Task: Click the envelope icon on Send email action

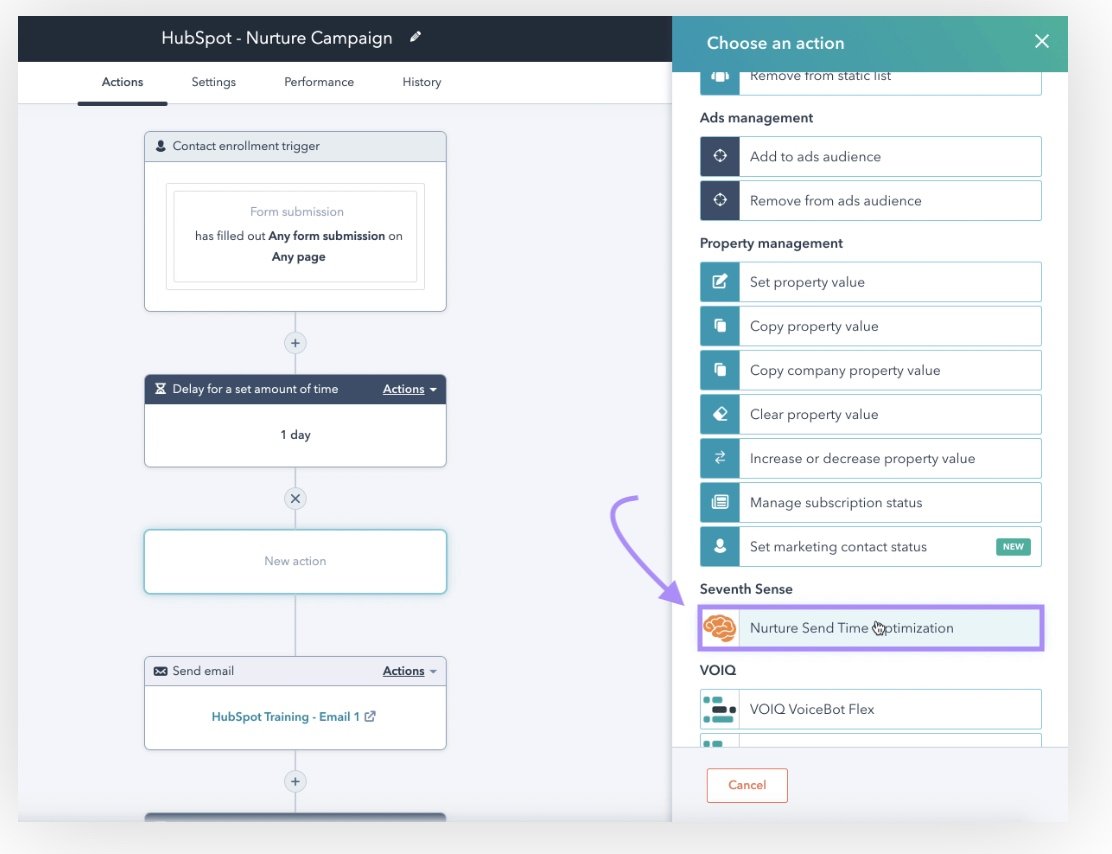Action: pyautogui.click(x=160, y=671)
